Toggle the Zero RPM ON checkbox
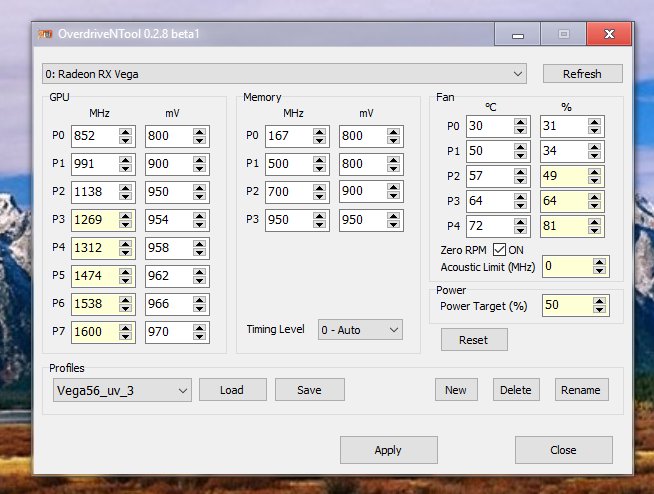The width and height of the screenshot is (654, 494). click(499, 250)
